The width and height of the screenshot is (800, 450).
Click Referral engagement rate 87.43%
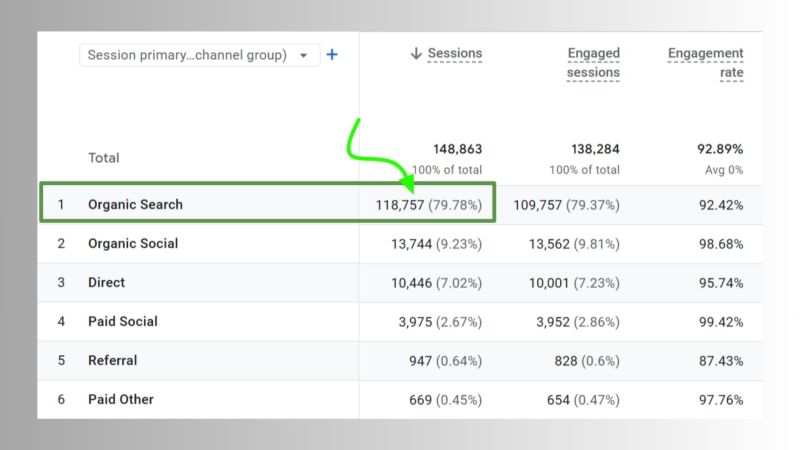(x=721, y=361)
